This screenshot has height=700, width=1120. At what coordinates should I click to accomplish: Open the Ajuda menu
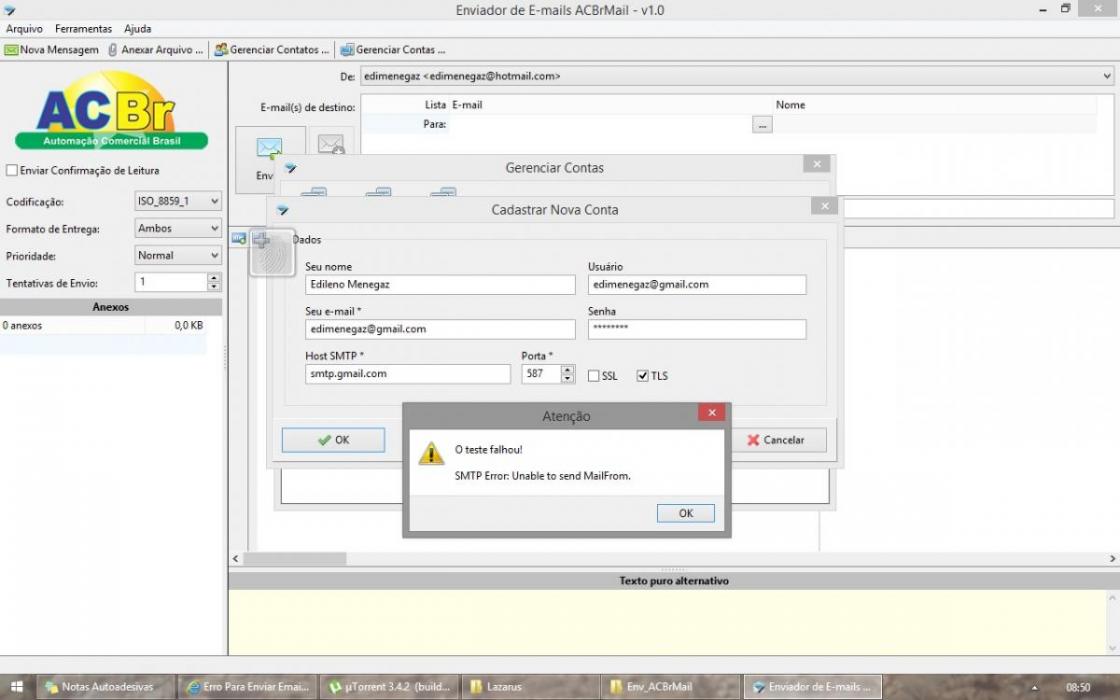coord(138,29)
